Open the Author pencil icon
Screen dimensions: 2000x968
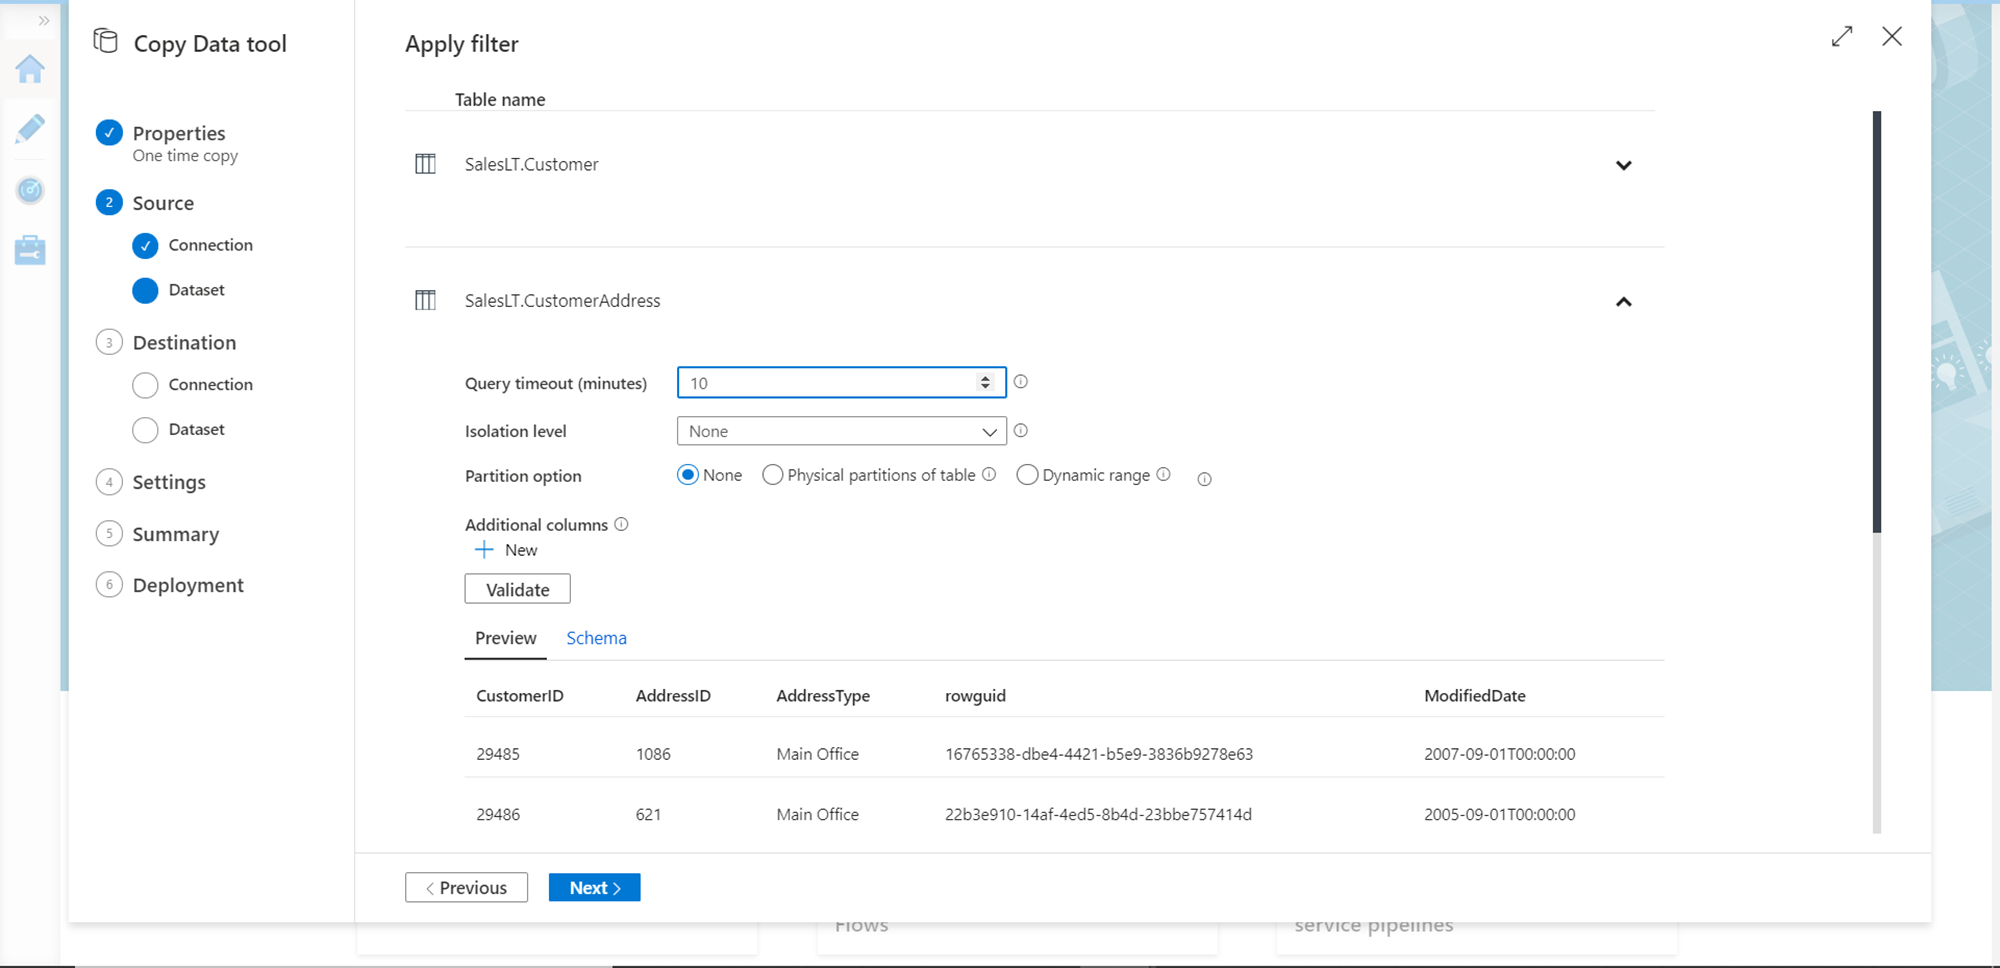point(30,129)
